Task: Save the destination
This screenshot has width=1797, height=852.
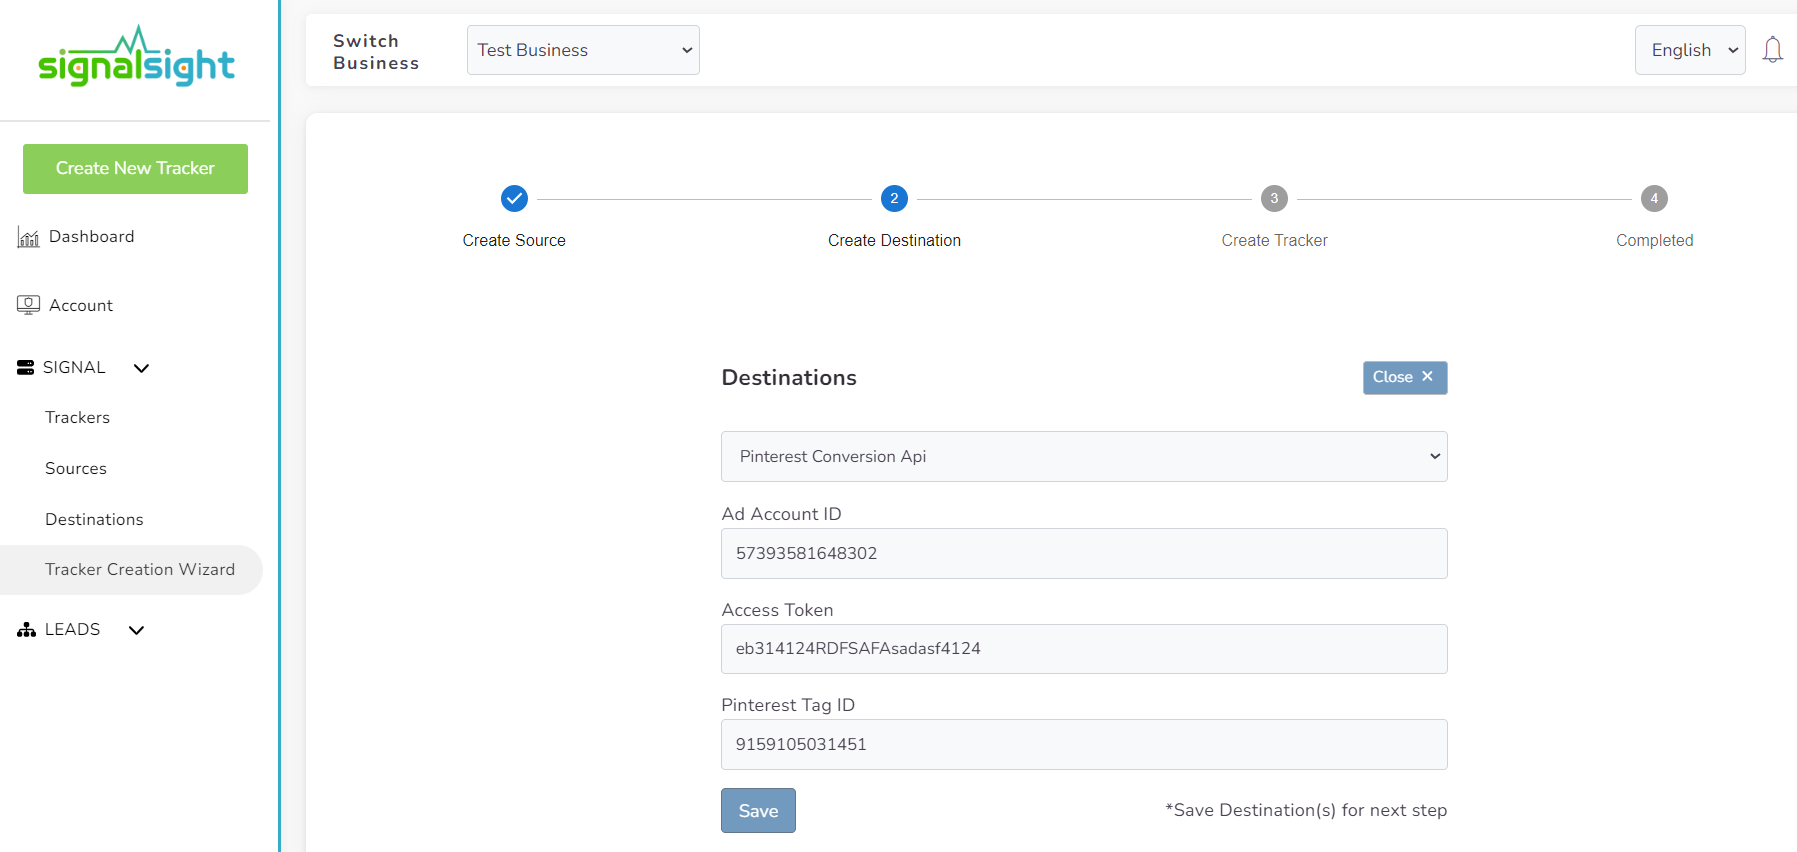Action: [x=758, y=811]
